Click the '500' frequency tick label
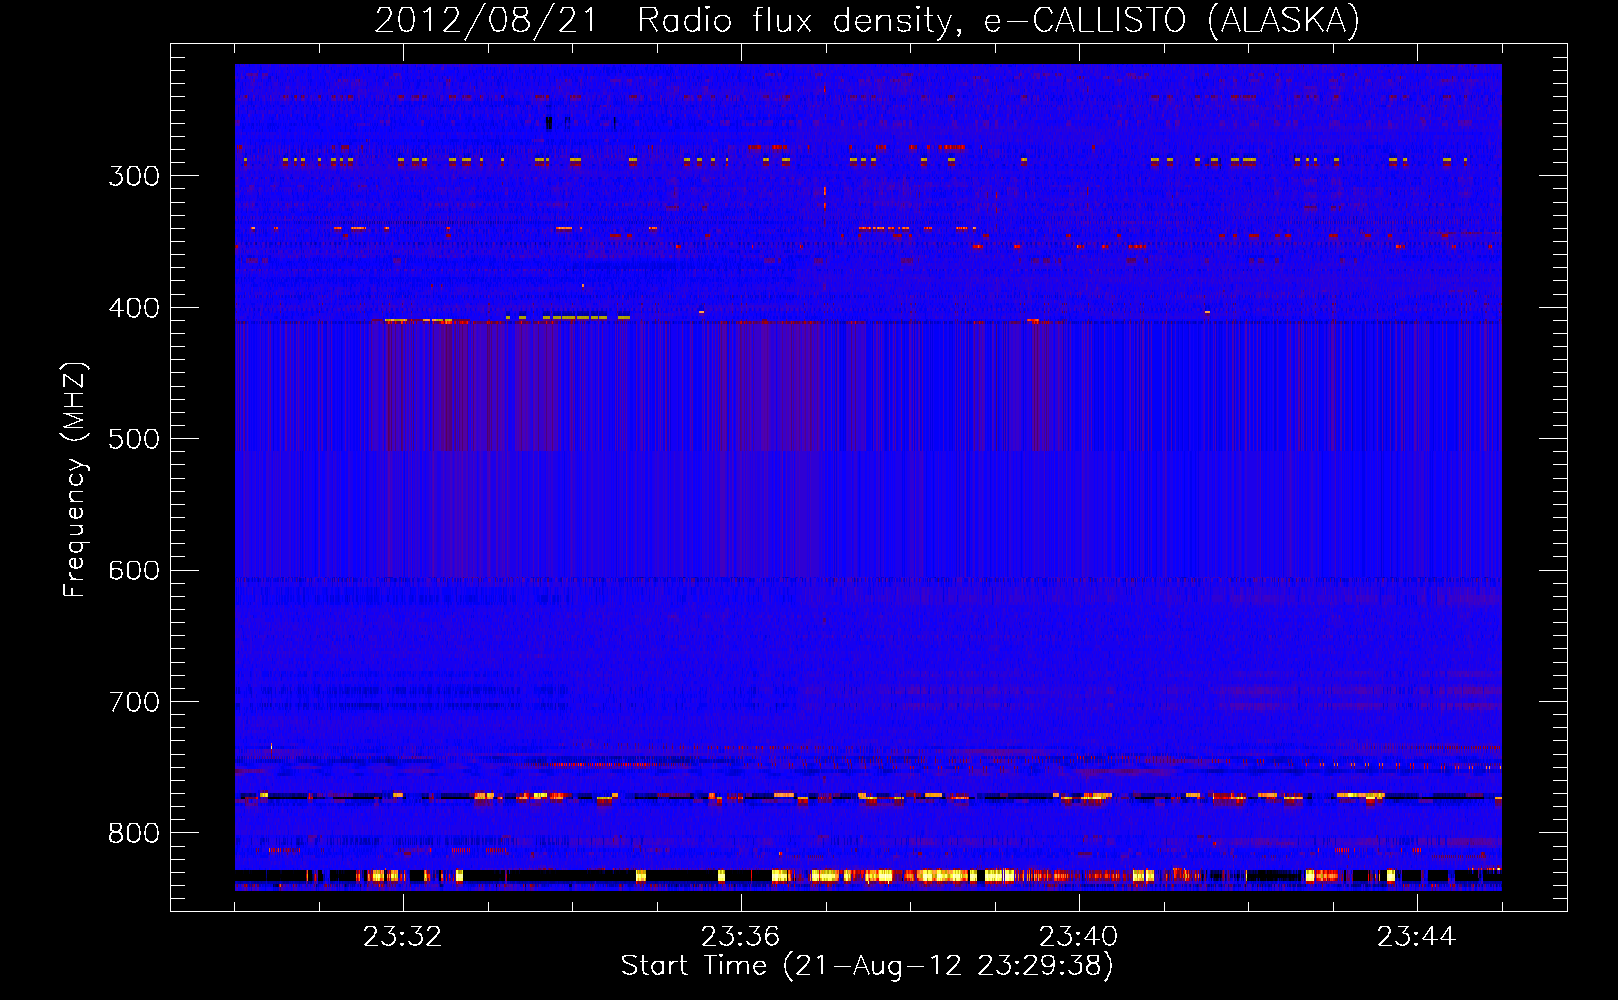Viewport: 1618px width, 1000px height. point(134,439)
